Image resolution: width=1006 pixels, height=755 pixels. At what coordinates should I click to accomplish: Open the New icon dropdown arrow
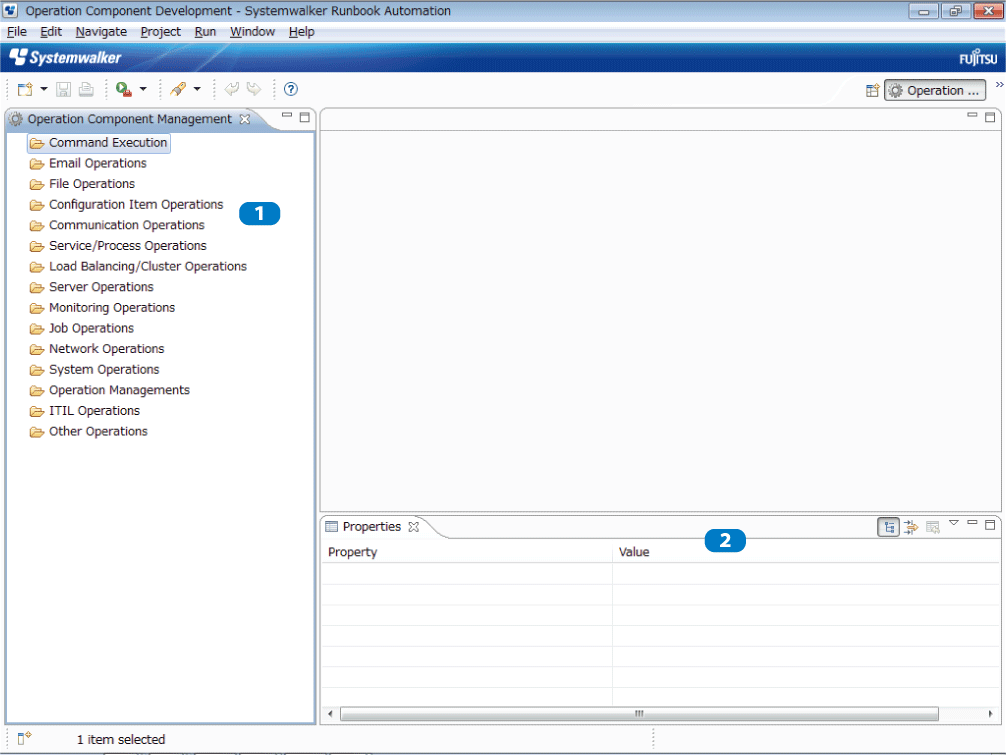pos(44,89)
